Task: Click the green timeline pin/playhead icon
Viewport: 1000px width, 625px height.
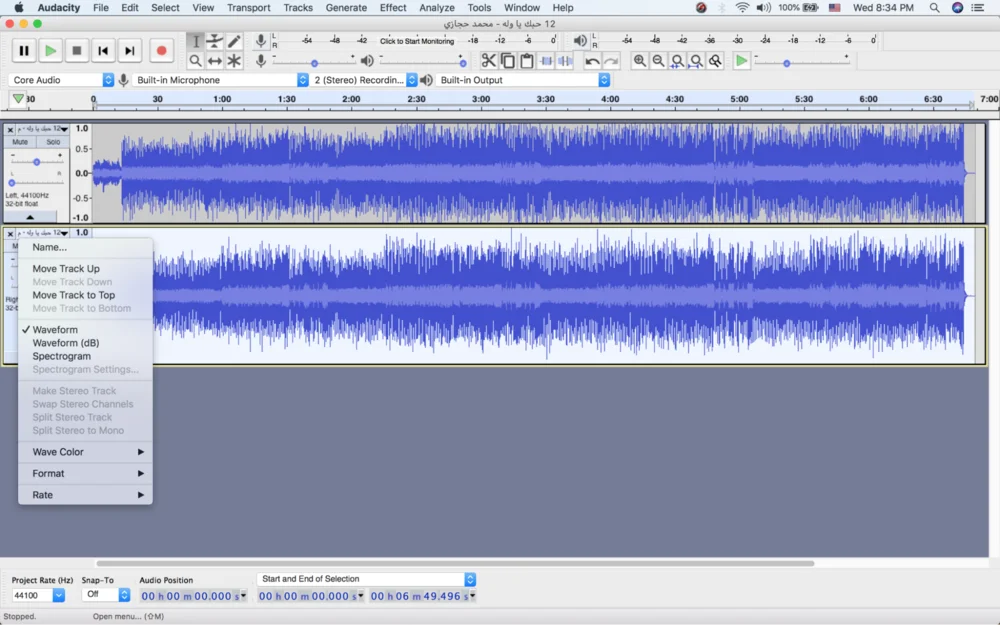Action: (x=18, y=99)
